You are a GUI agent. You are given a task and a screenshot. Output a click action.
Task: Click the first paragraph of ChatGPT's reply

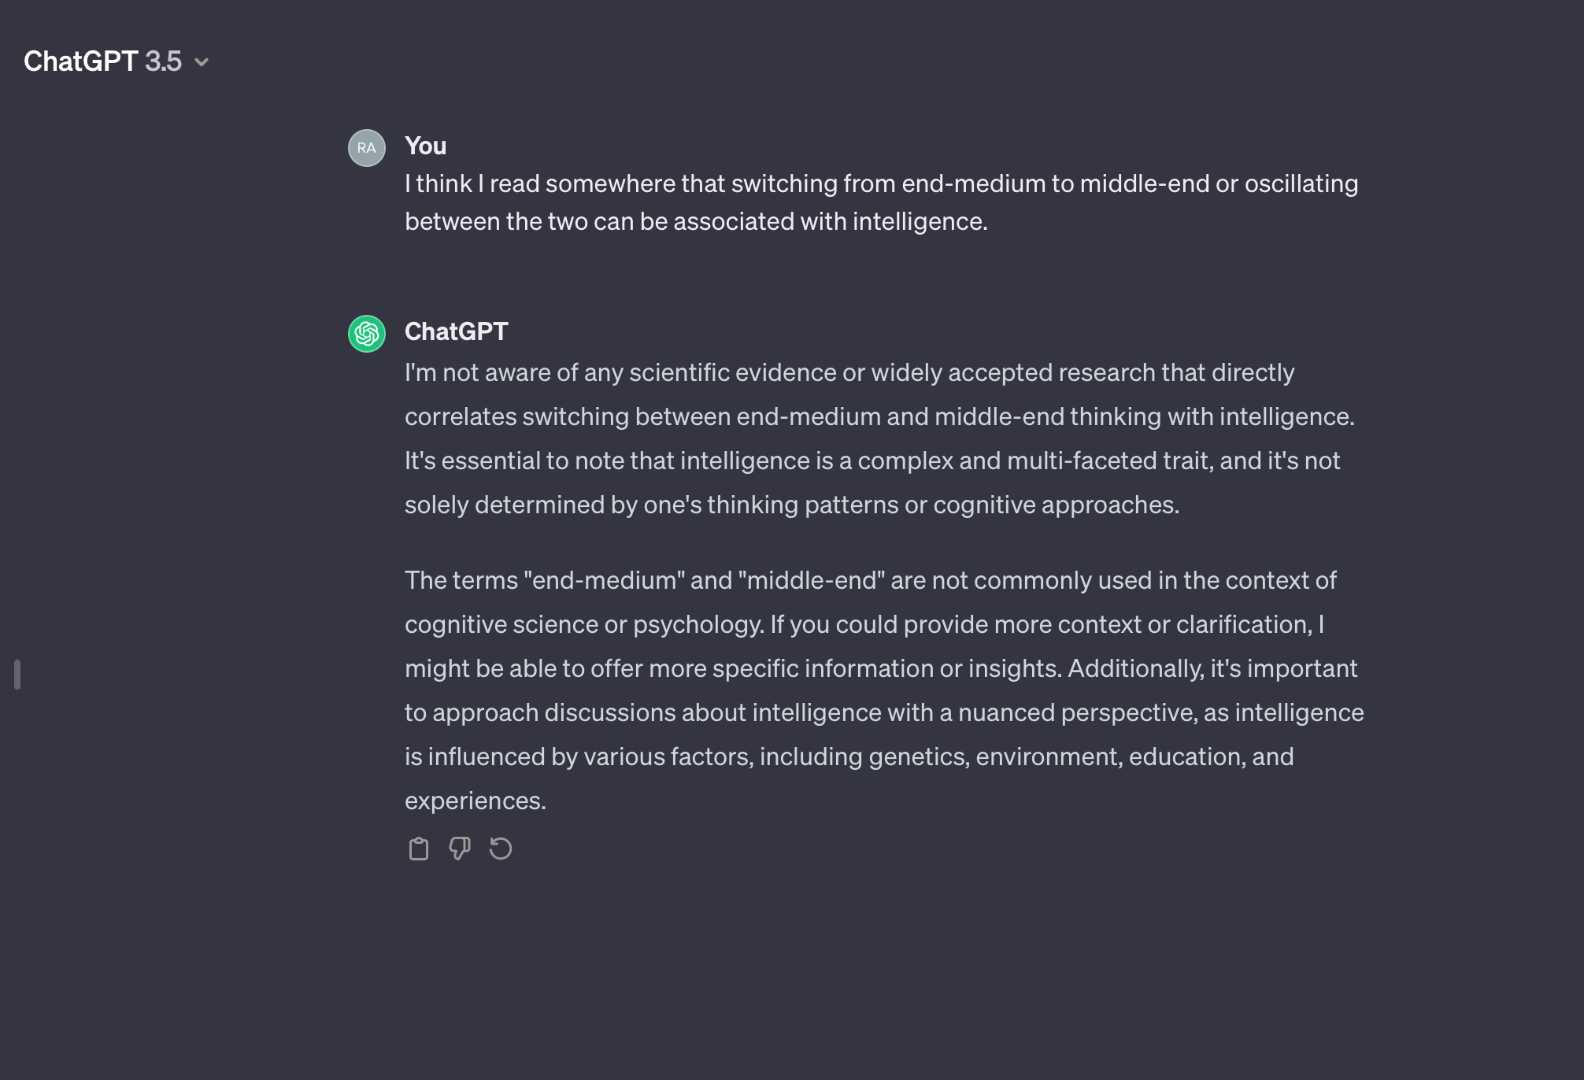click(x=879, y=438)
